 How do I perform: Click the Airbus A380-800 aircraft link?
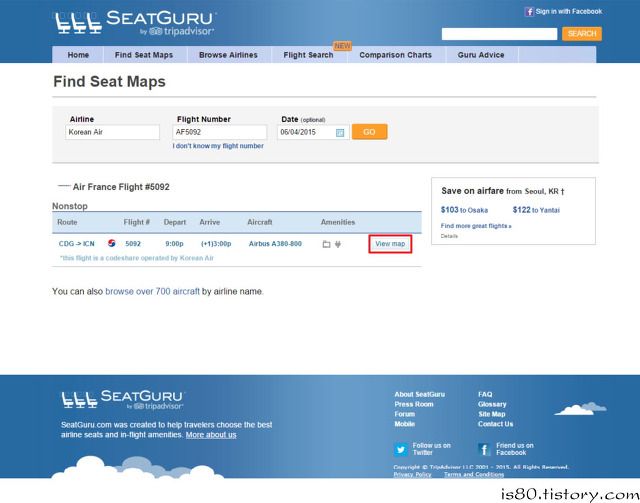coord(275,244)
